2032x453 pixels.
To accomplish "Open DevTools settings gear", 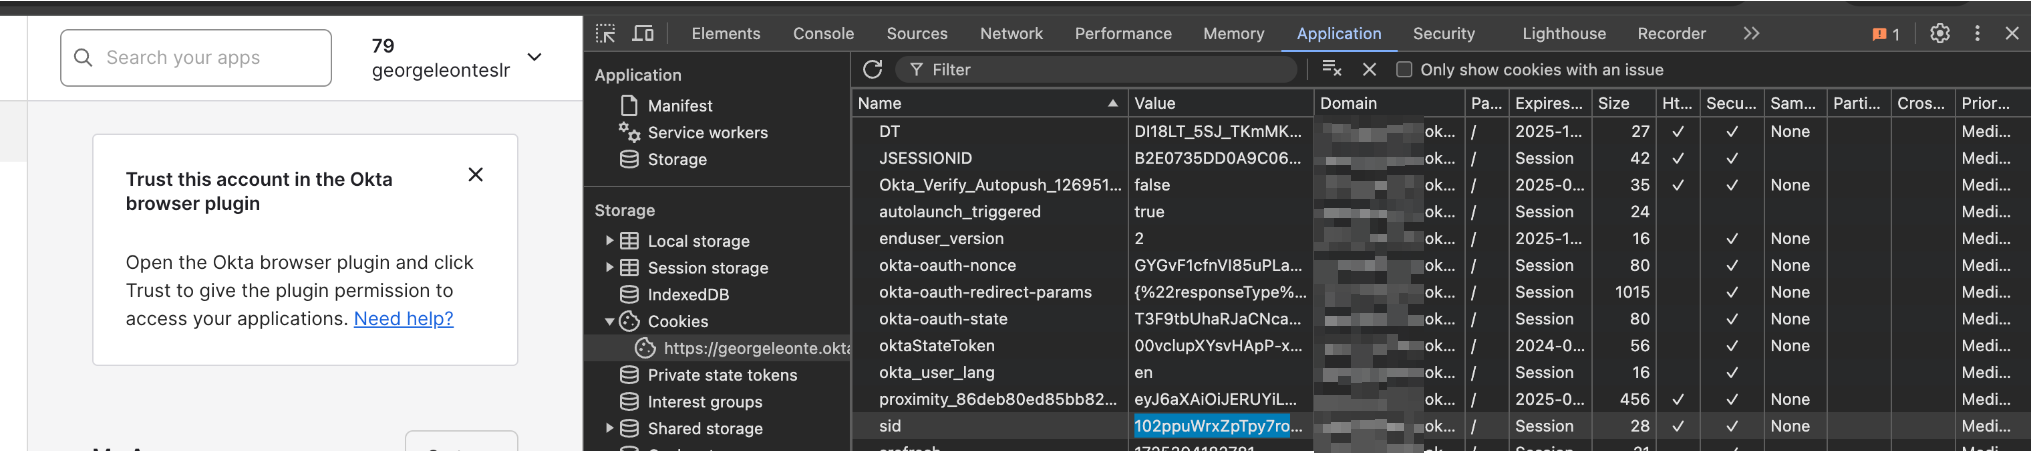I will [1940, 33].
